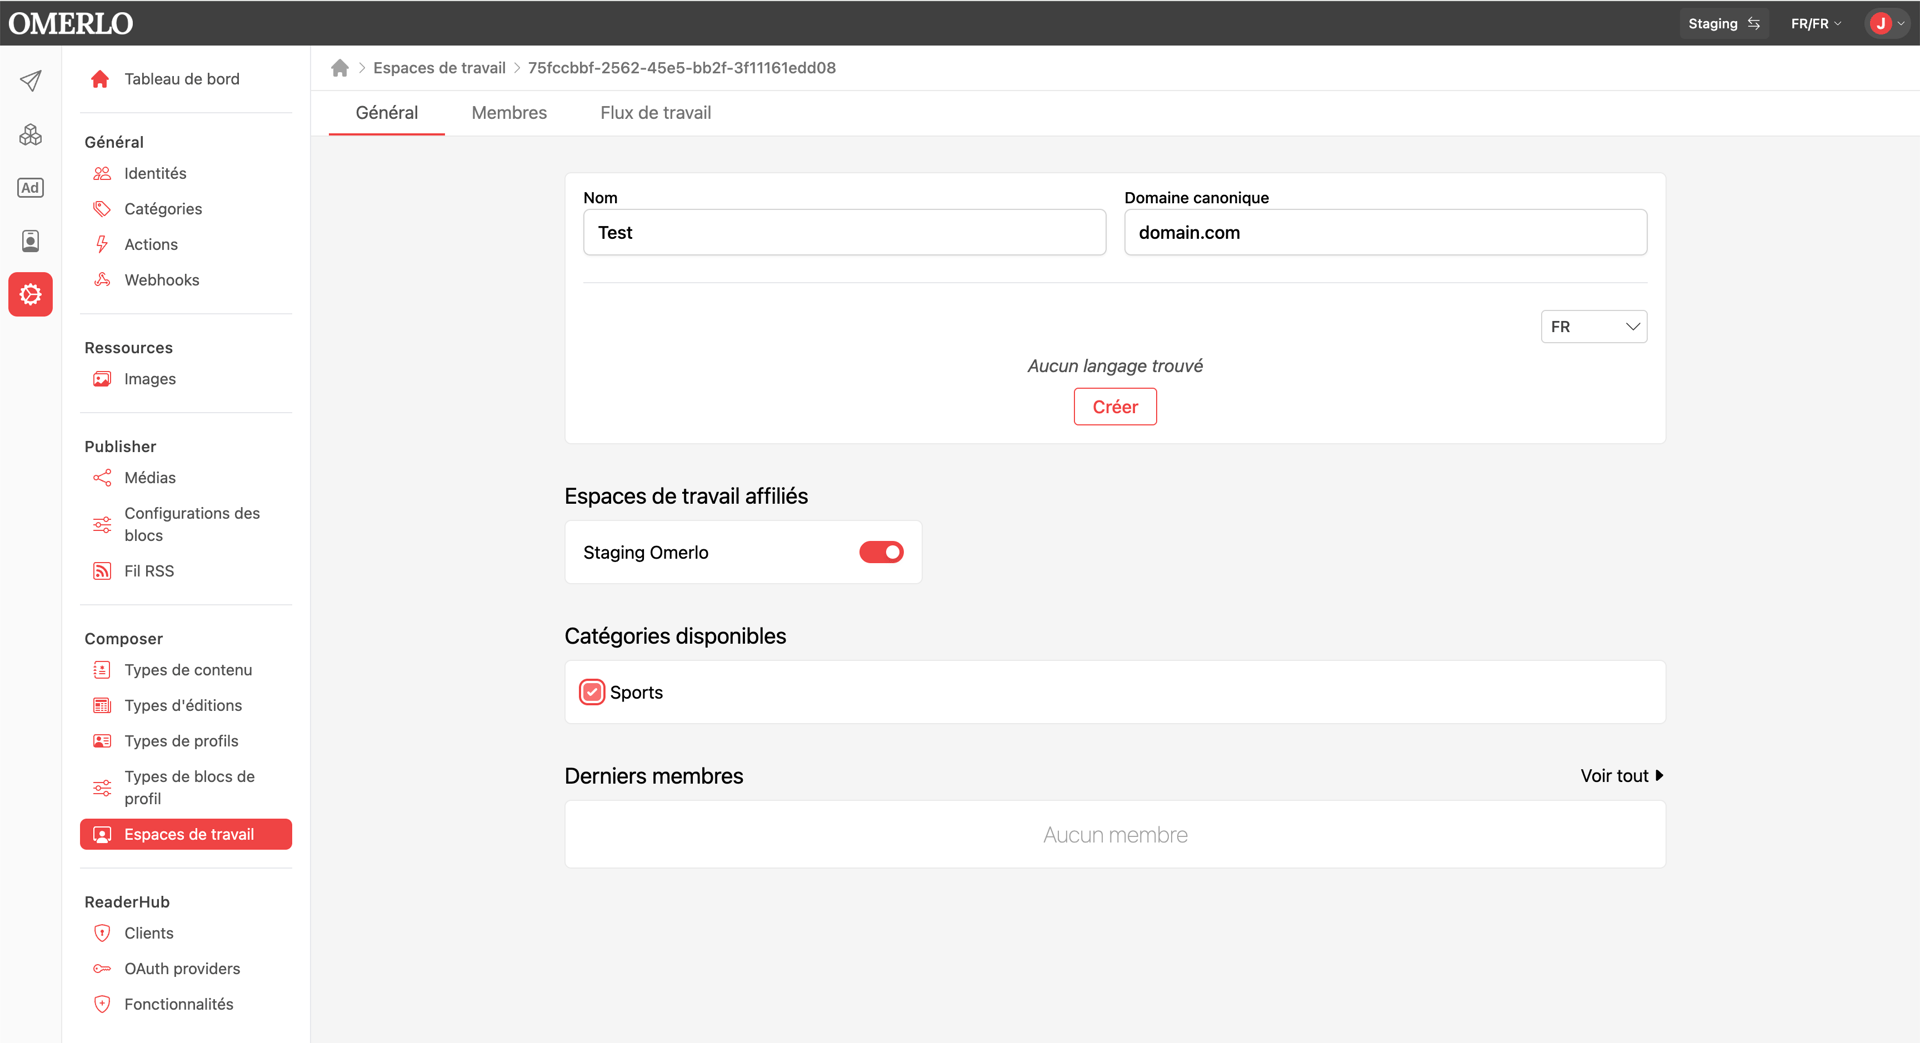Switch to the Général tab
The image size is (1920, 1043).
pyautogui.click(x=387, y=113)
